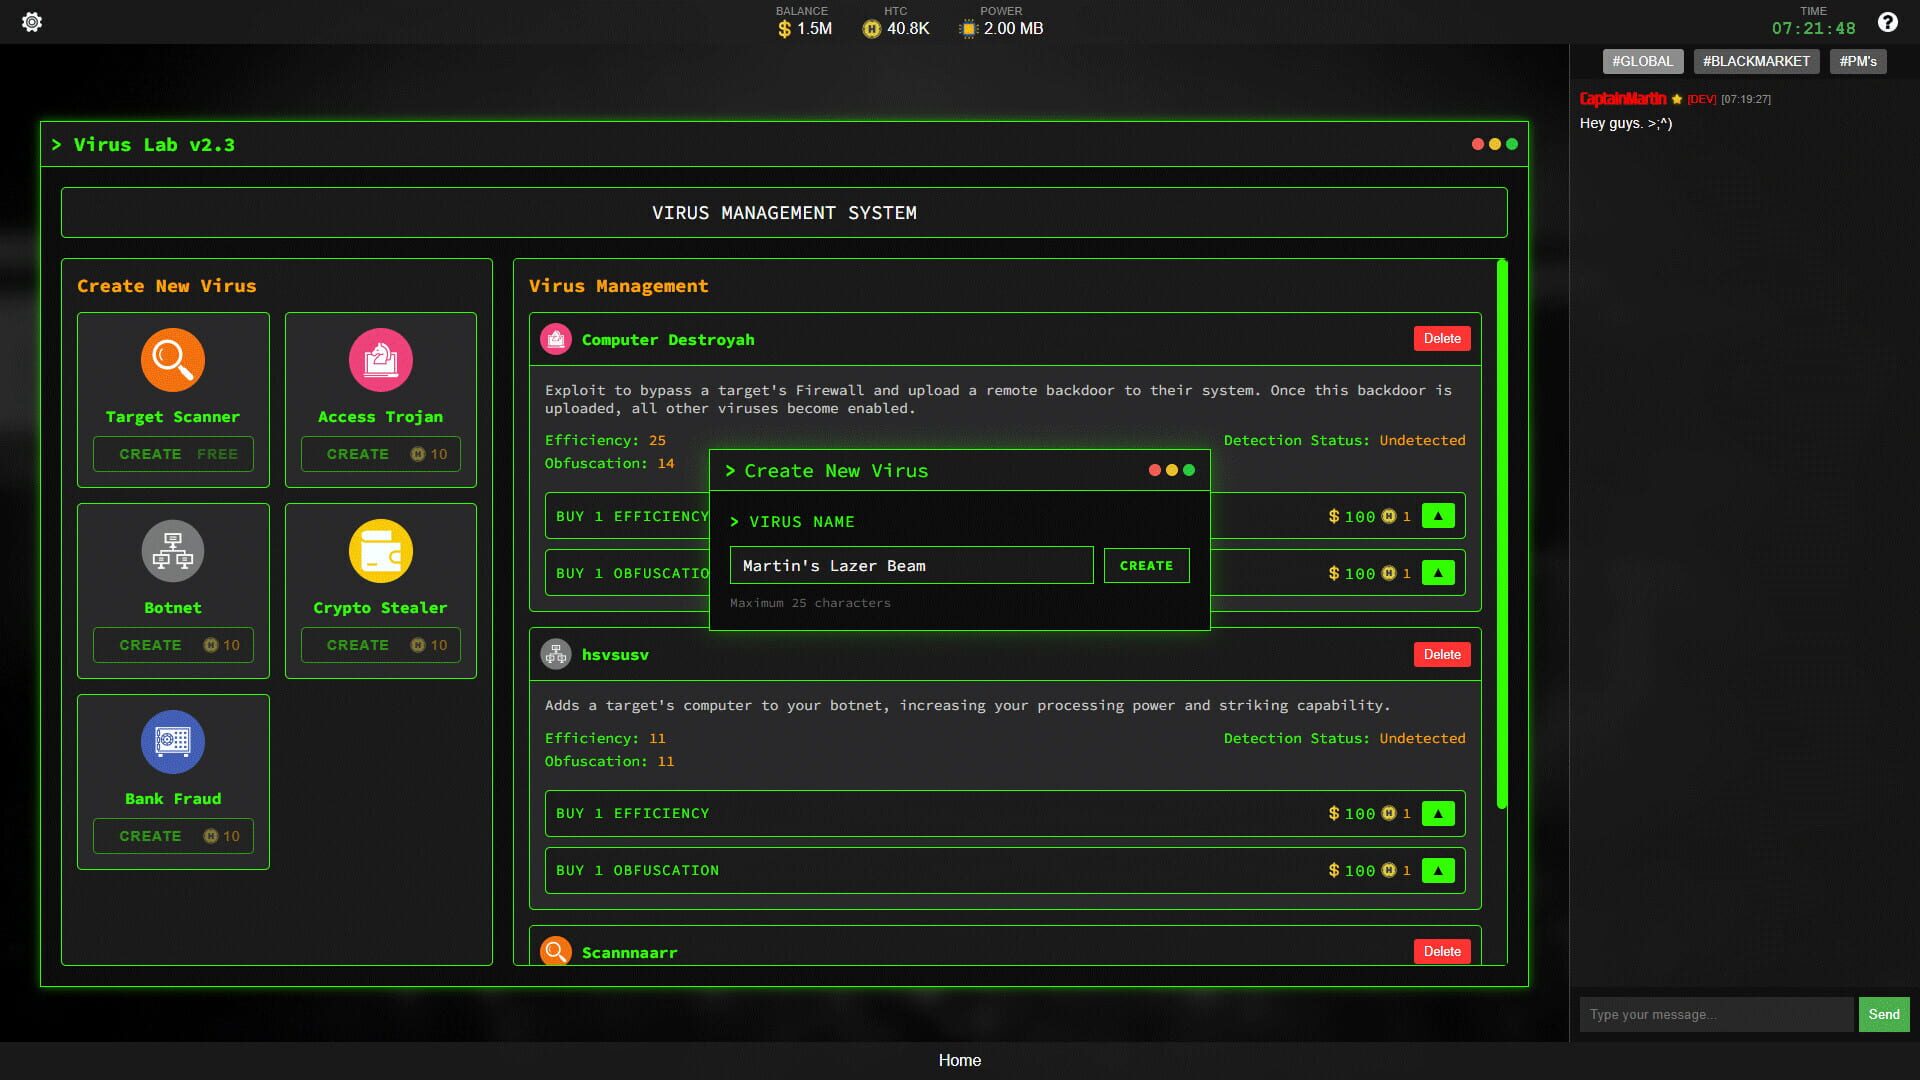Click the pink Access Trojan icon
This screenshot has width=1920, height=1080.
click(380, 360)
